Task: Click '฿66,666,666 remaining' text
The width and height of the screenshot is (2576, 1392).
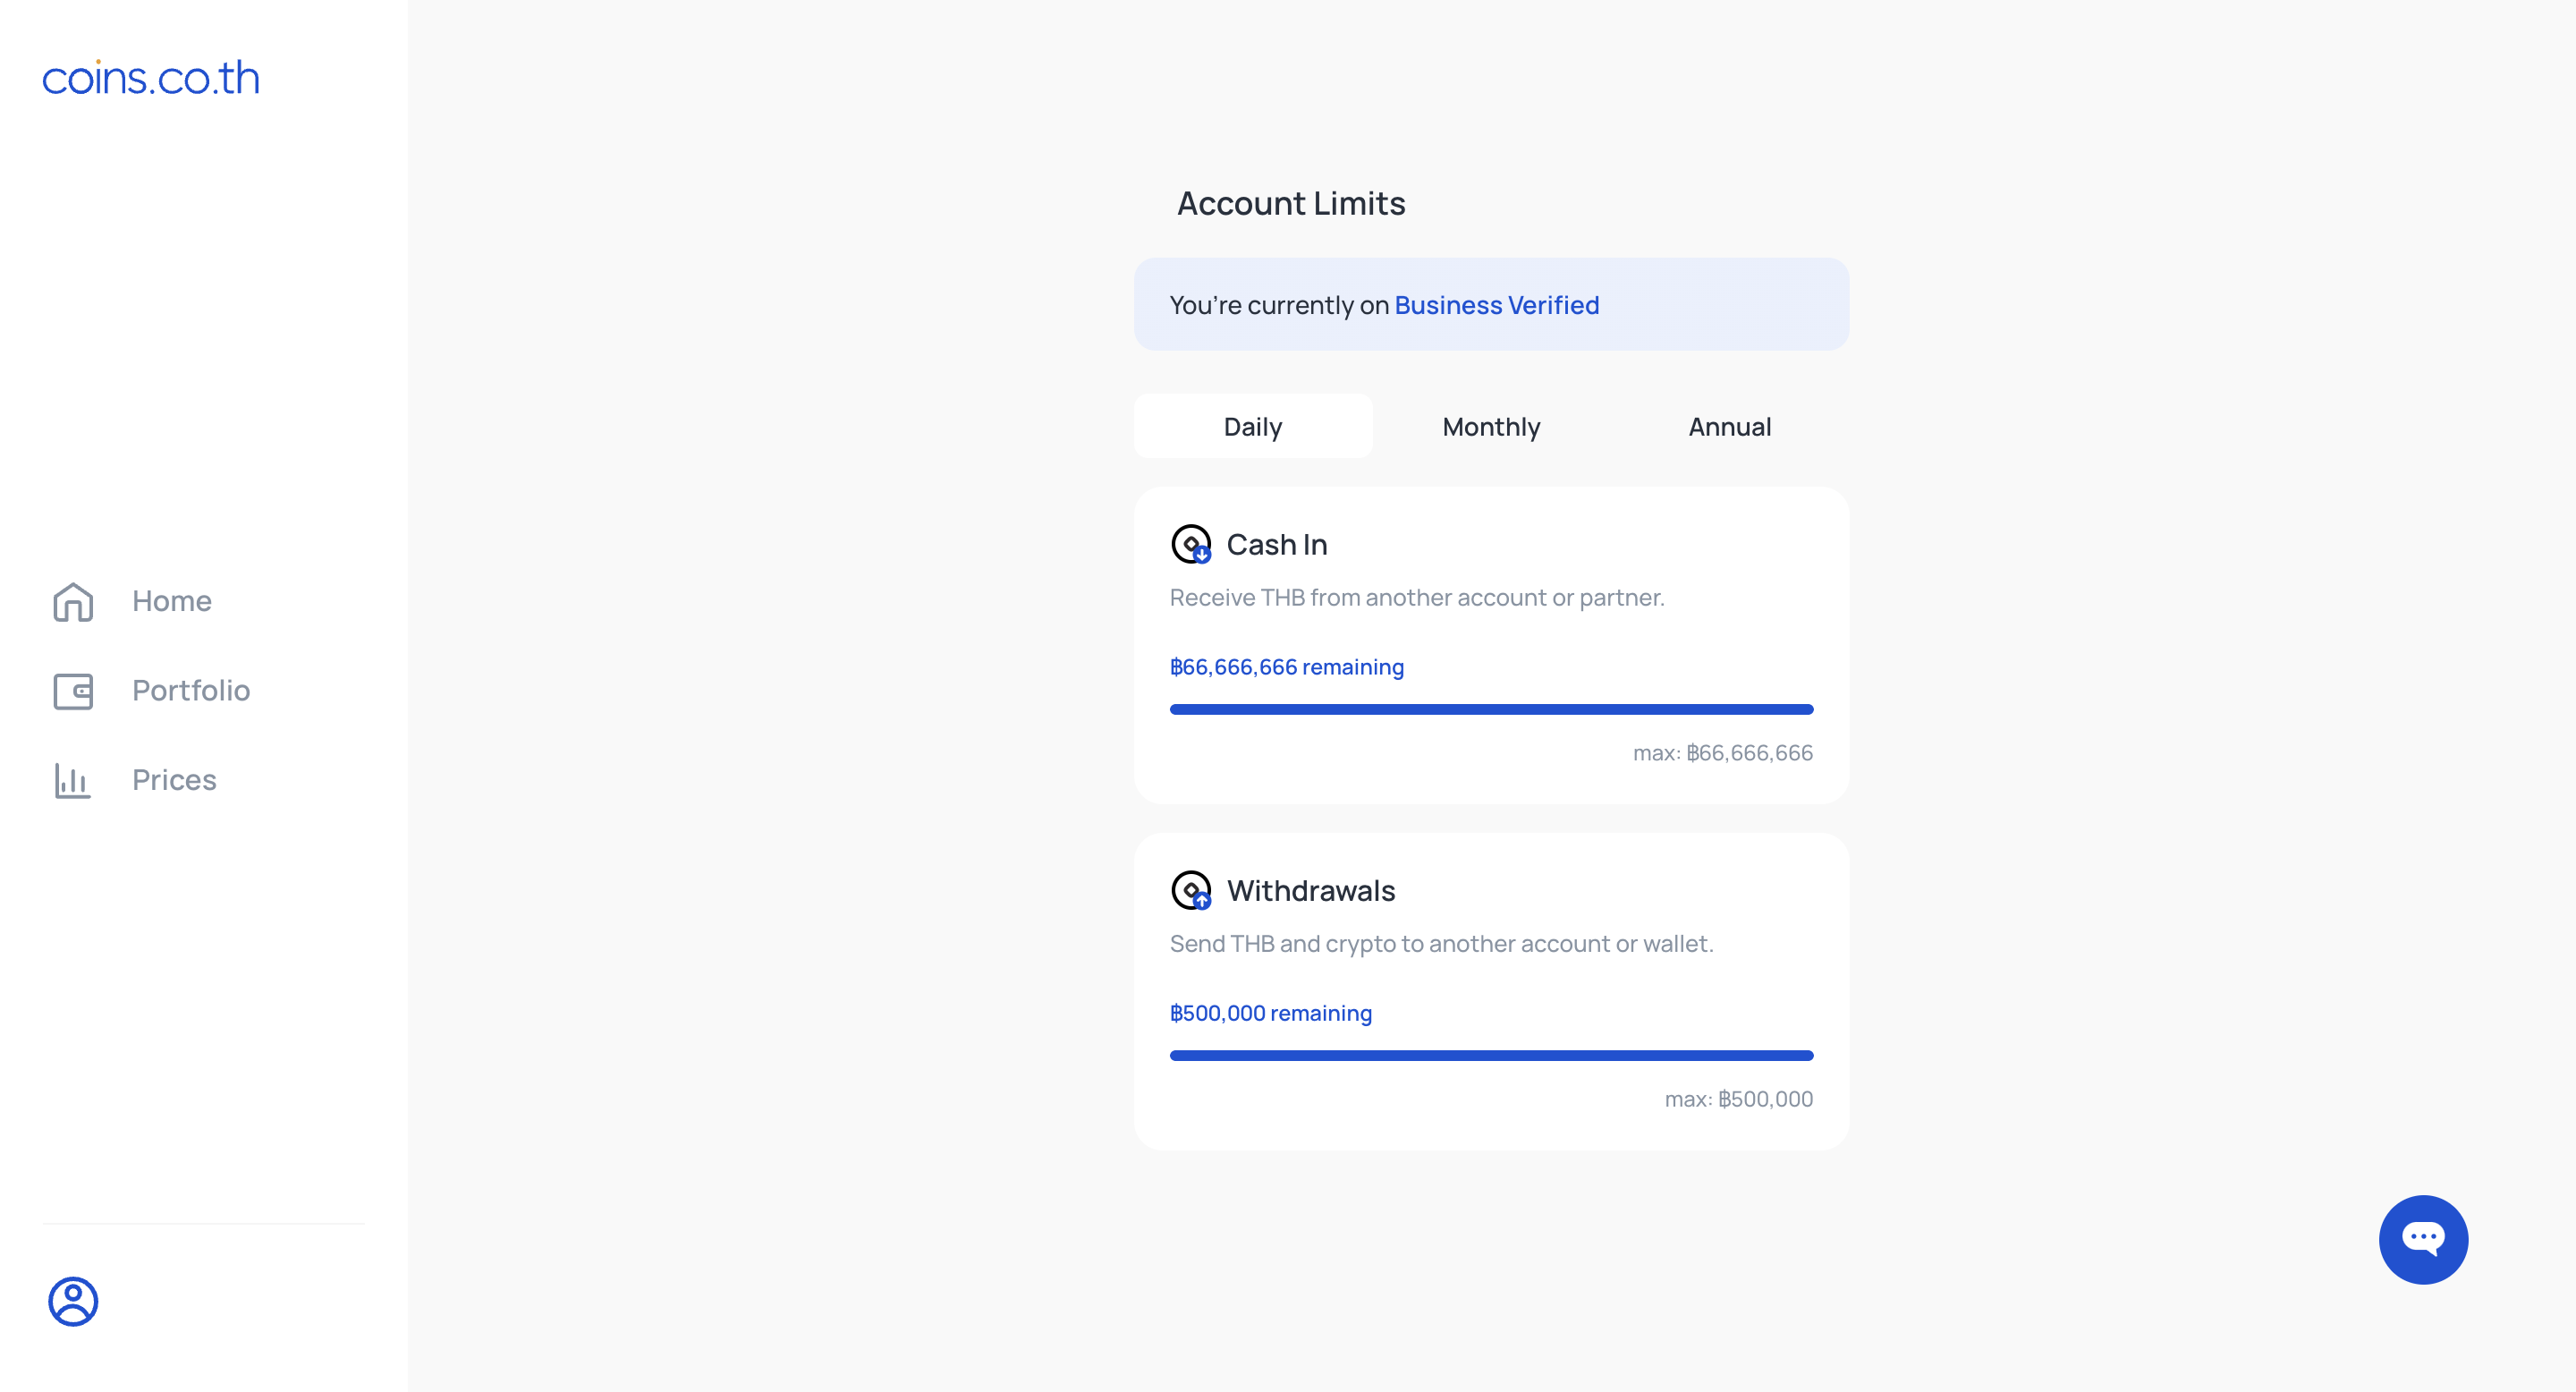Action: pos(1287,667)
